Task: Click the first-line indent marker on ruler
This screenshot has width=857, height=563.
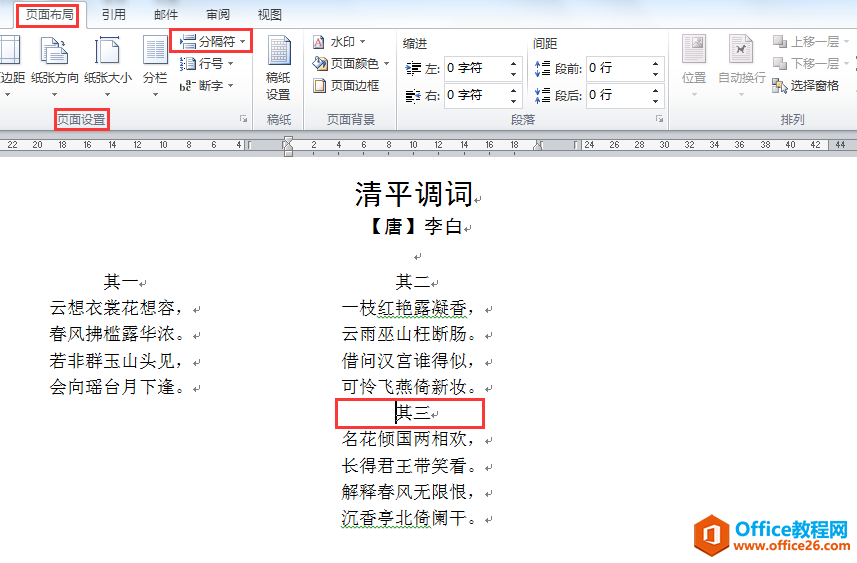Action: (287, 141)
